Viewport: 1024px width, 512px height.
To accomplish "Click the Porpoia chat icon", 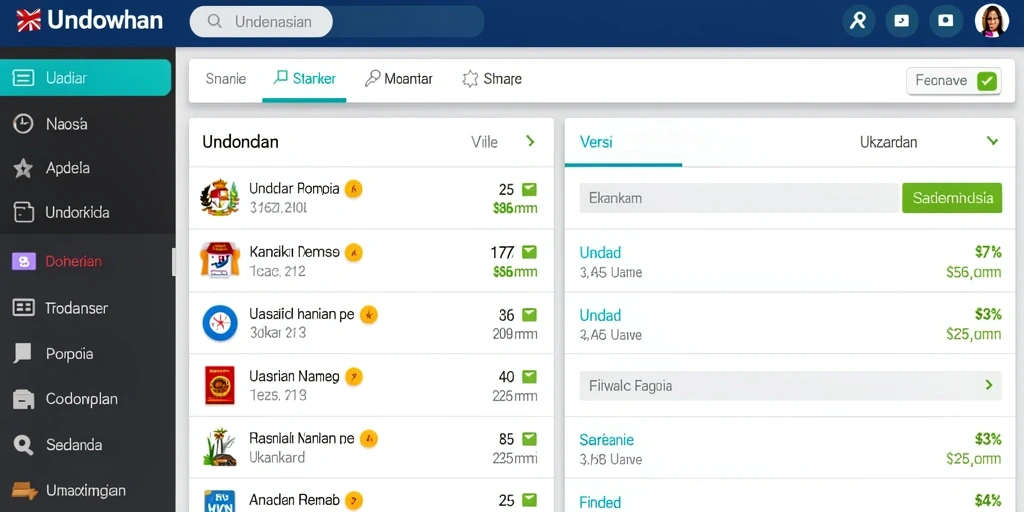I will [22, 354].
